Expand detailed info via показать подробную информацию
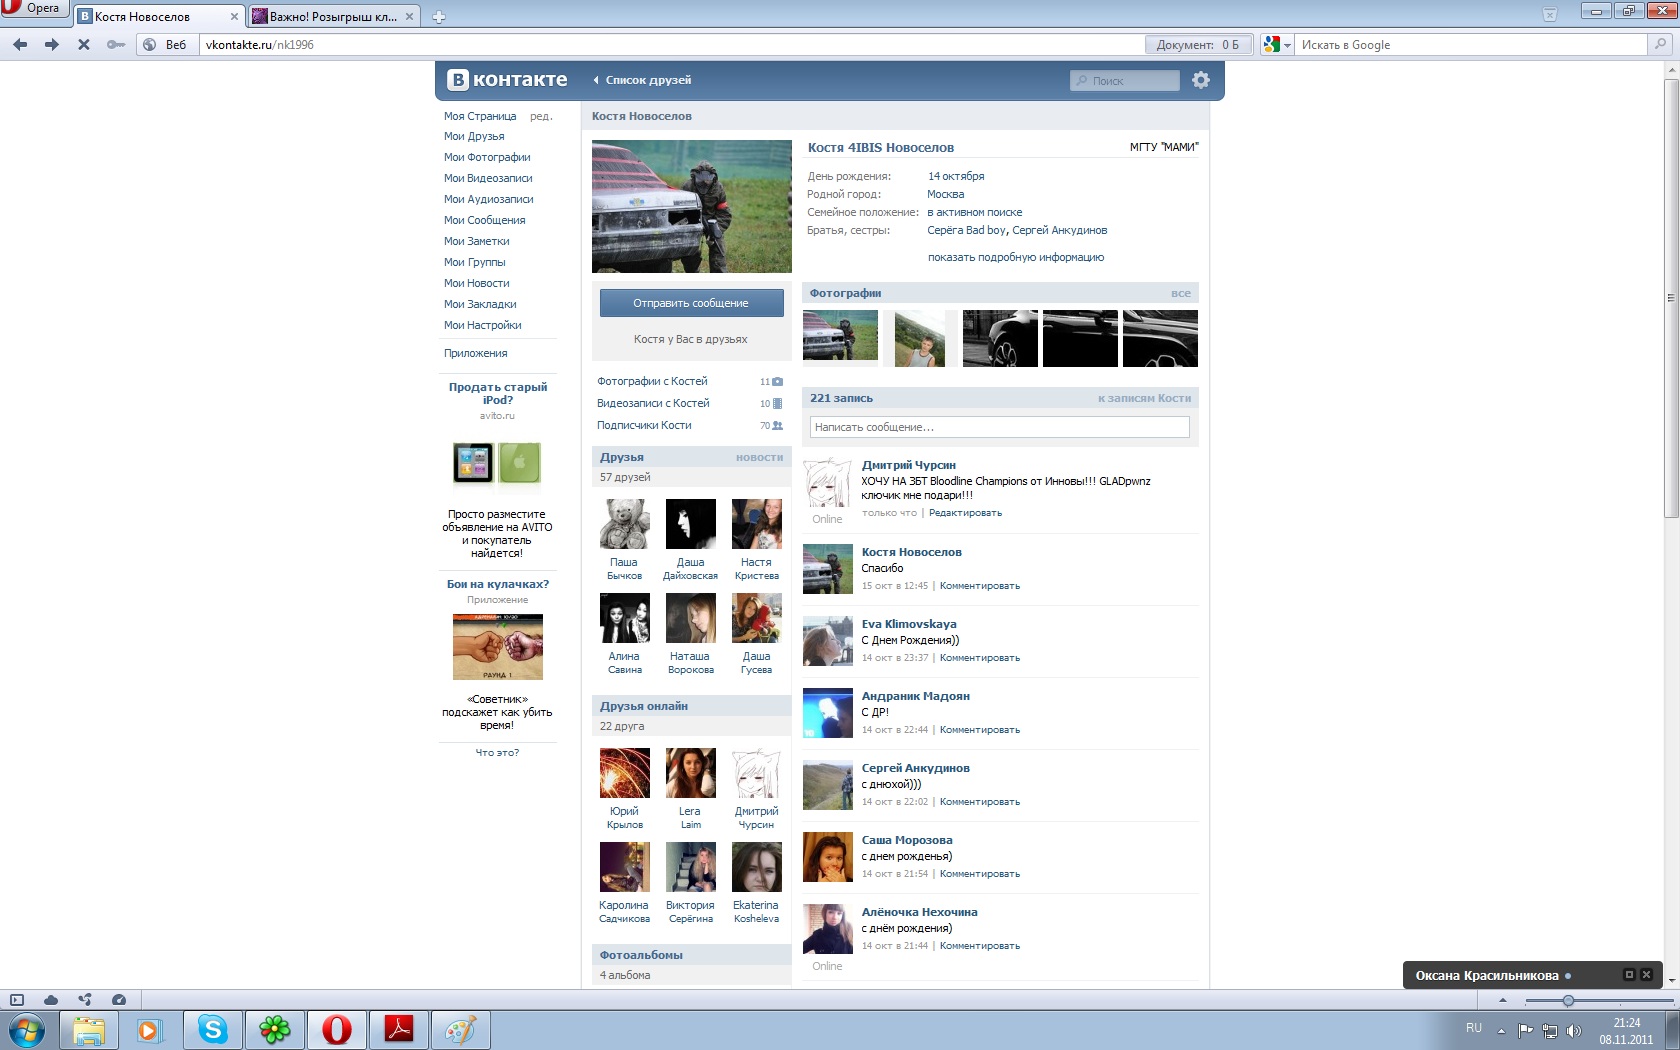The height and width of the screenshot is (1050, 1680). pos(1015,257)
